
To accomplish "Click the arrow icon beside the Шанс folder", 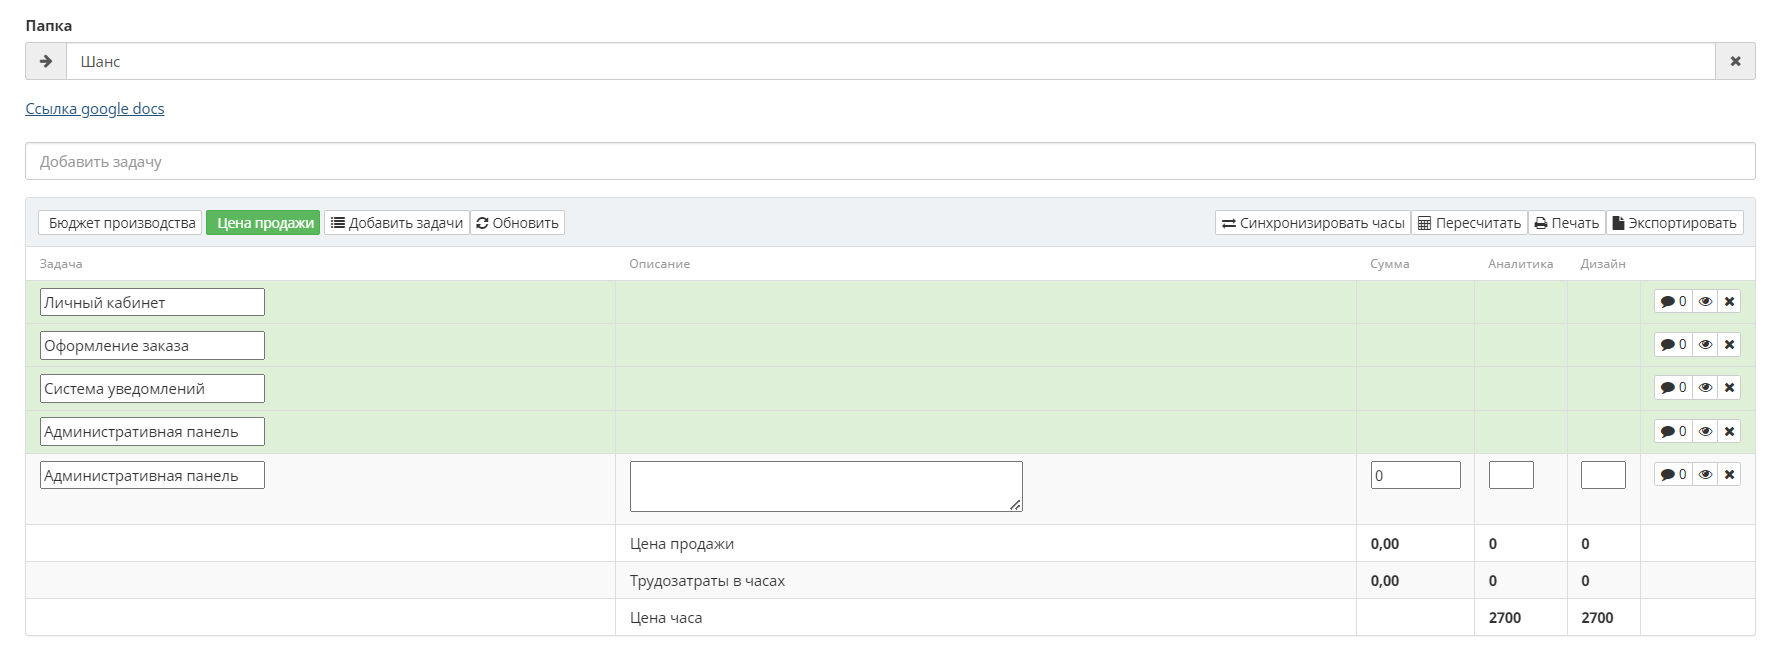I will point(46,61).
